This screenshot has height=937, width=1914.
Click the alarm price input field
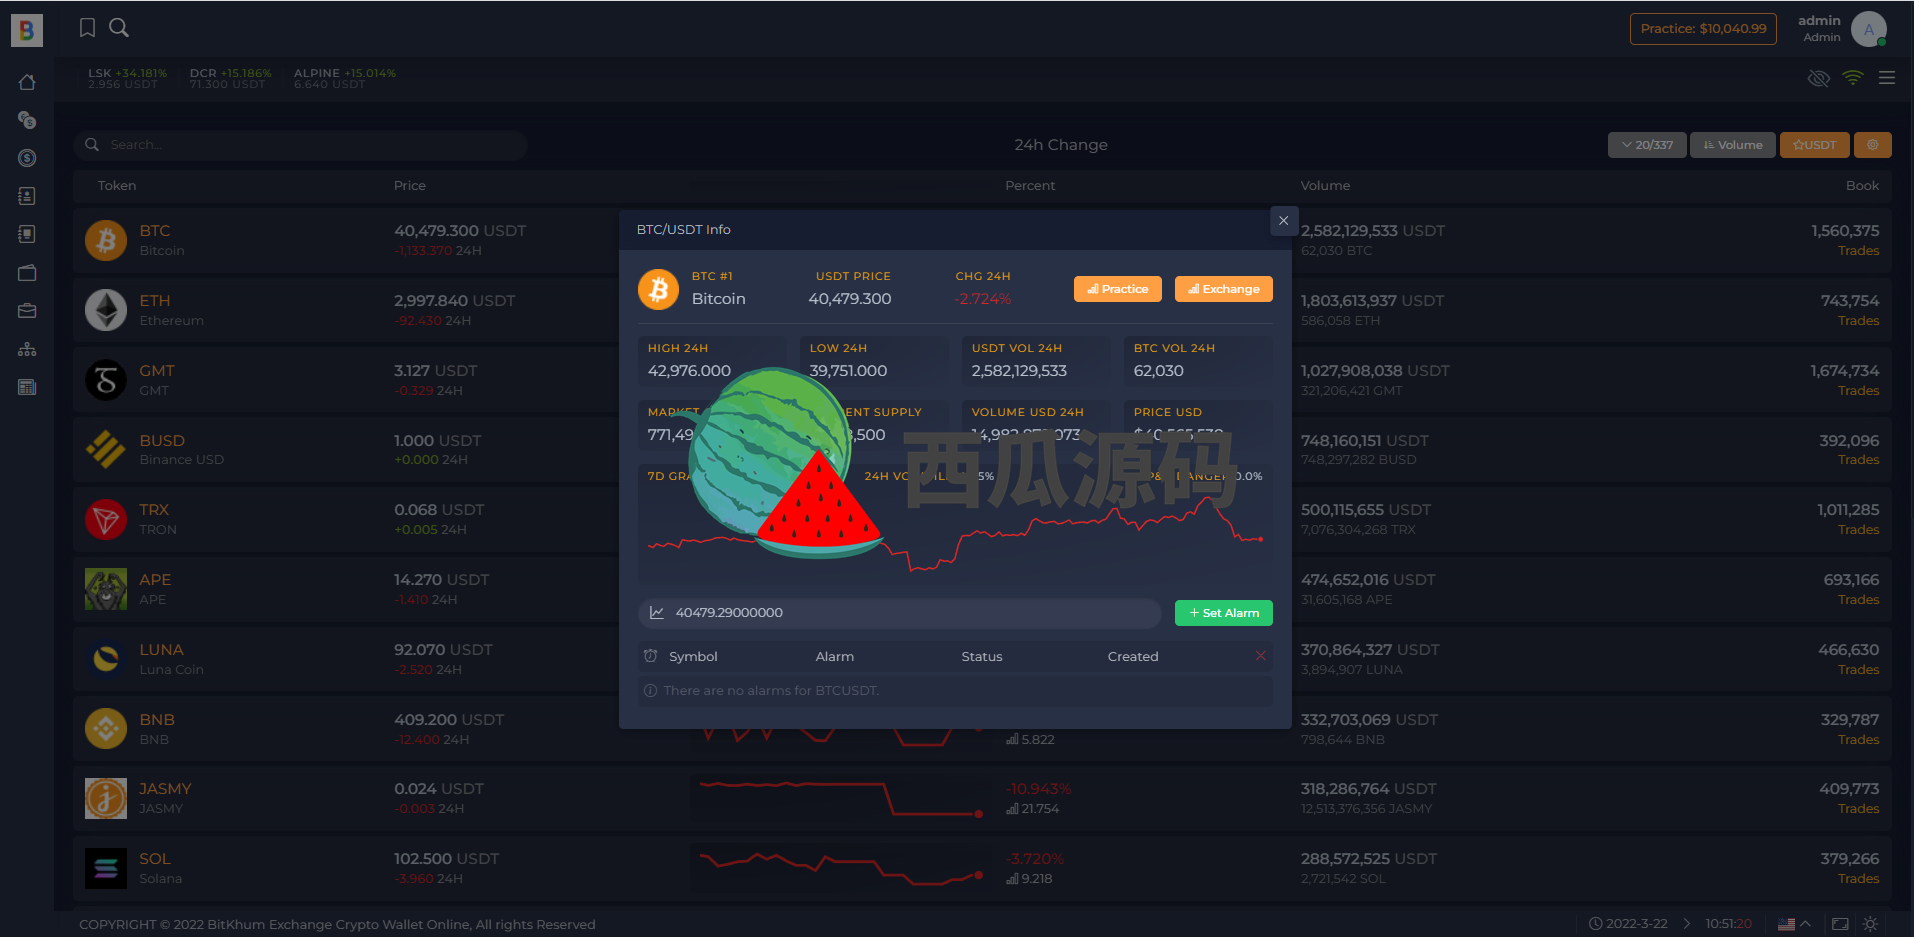point(900,613)
